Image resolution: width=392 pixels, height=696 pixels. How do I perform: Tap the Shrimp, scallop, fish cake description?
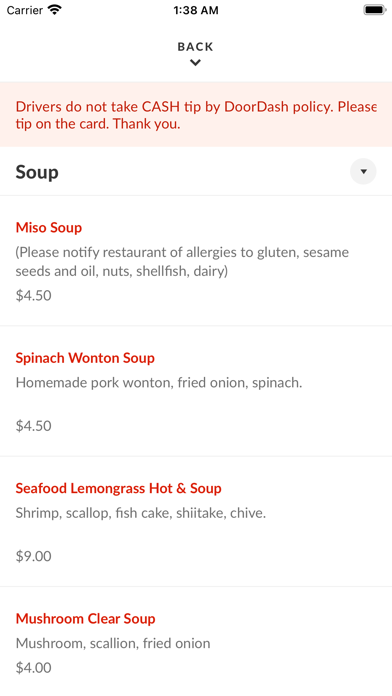141,513
